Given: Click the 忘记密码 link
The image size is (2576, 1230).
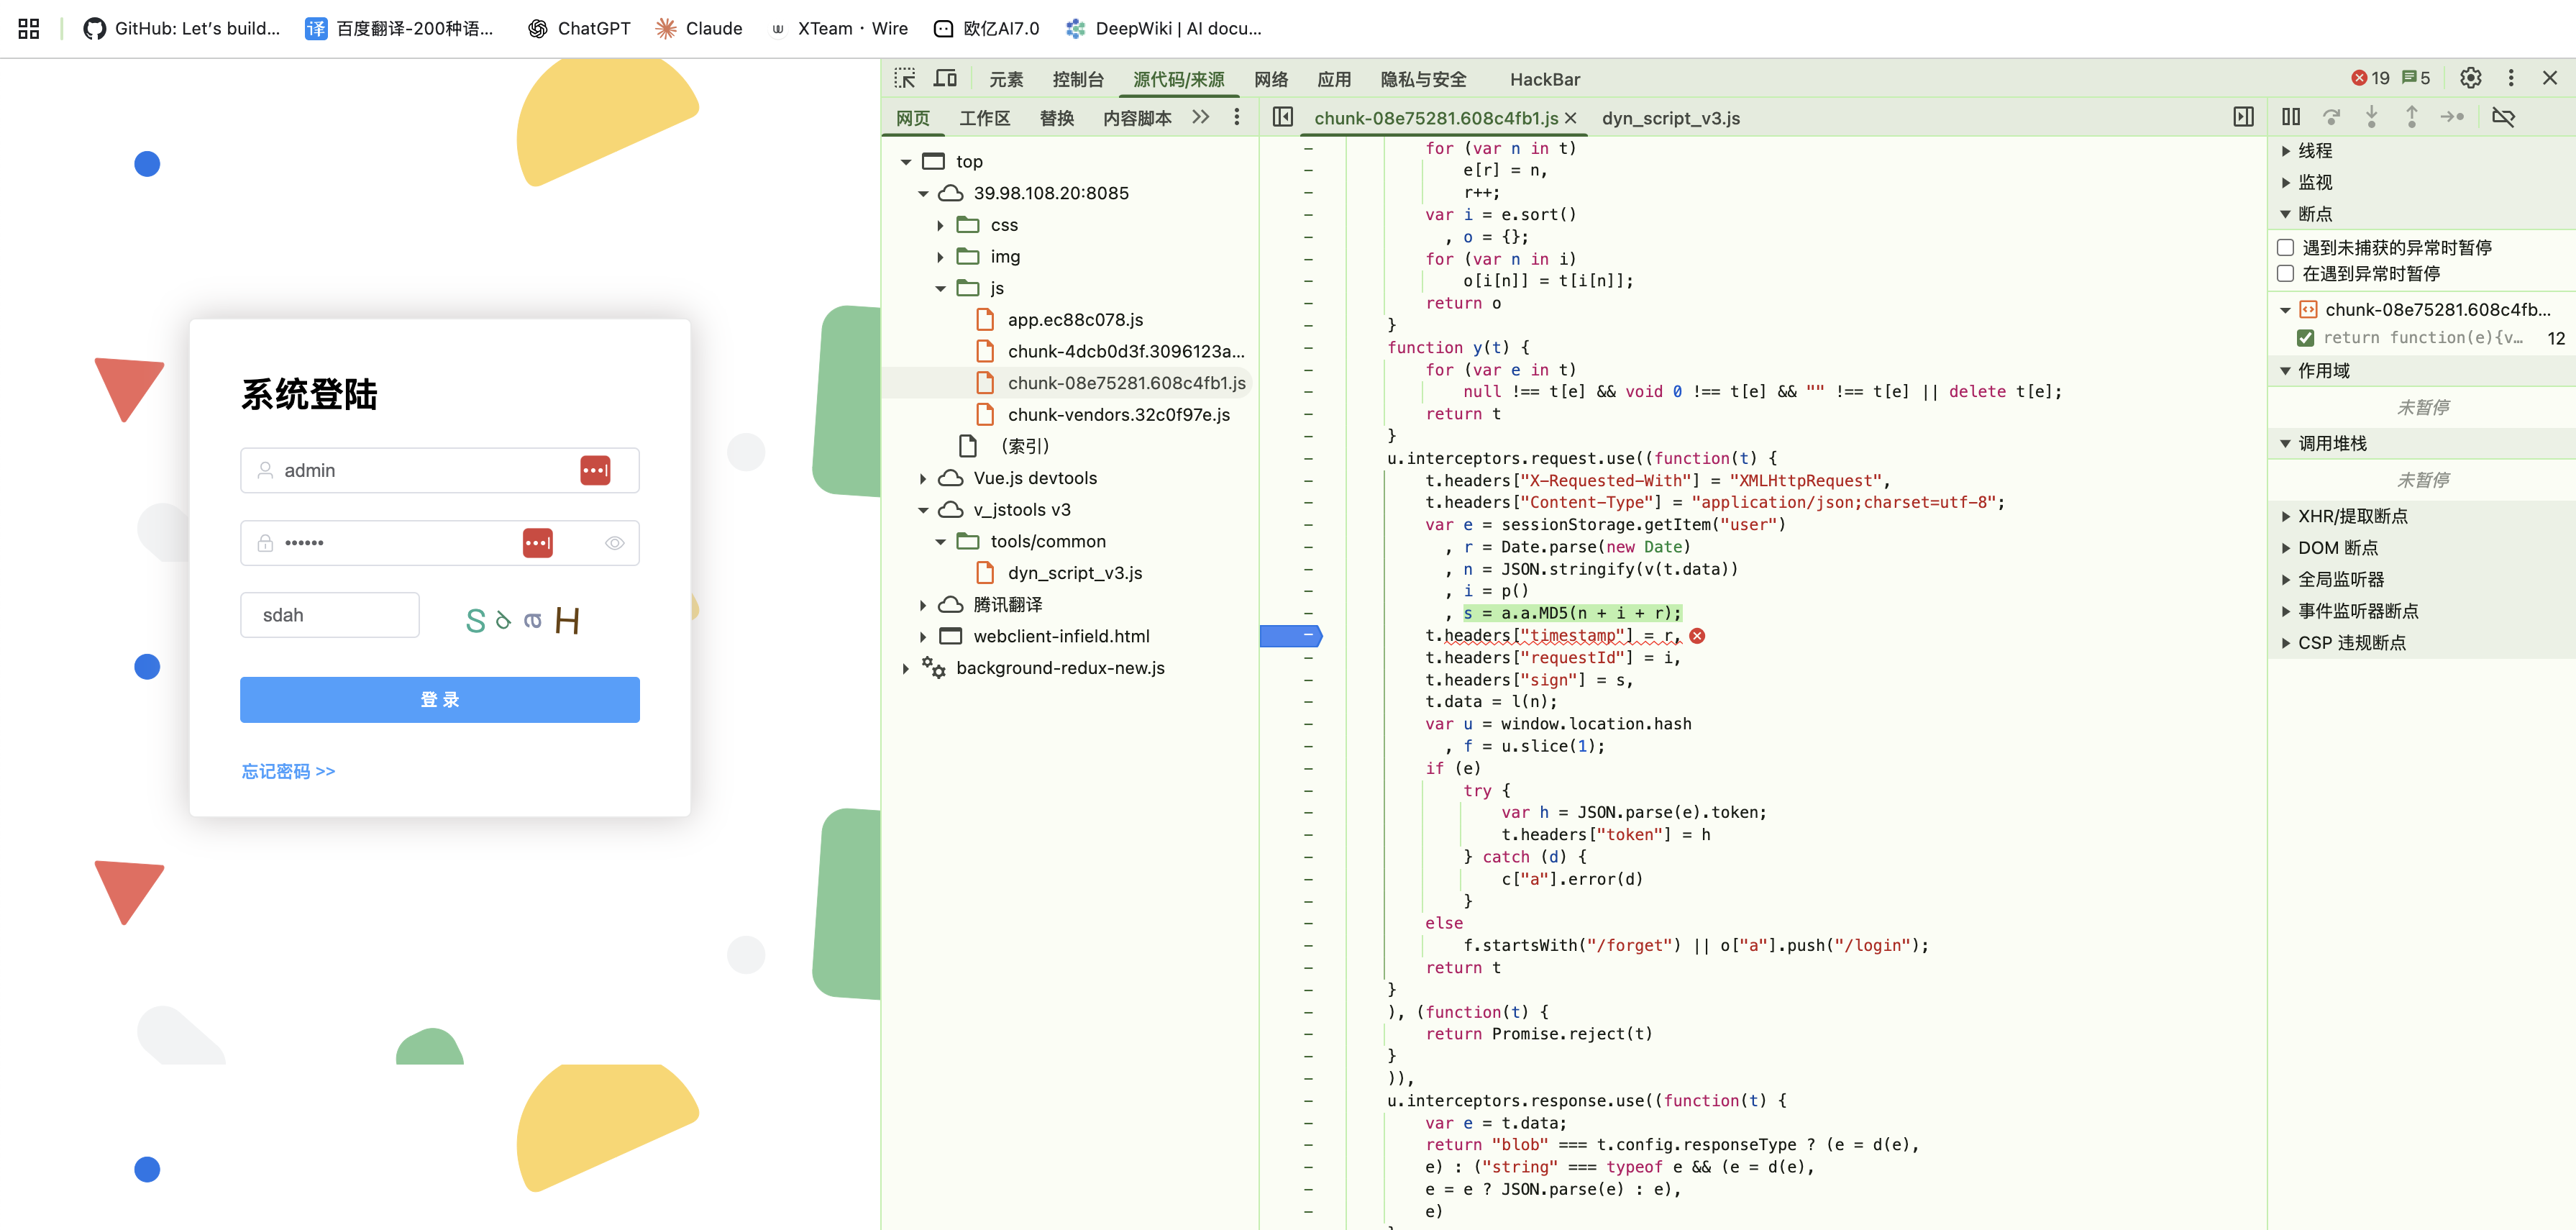Looking at the screenshot, I should (x=288, y=771).
